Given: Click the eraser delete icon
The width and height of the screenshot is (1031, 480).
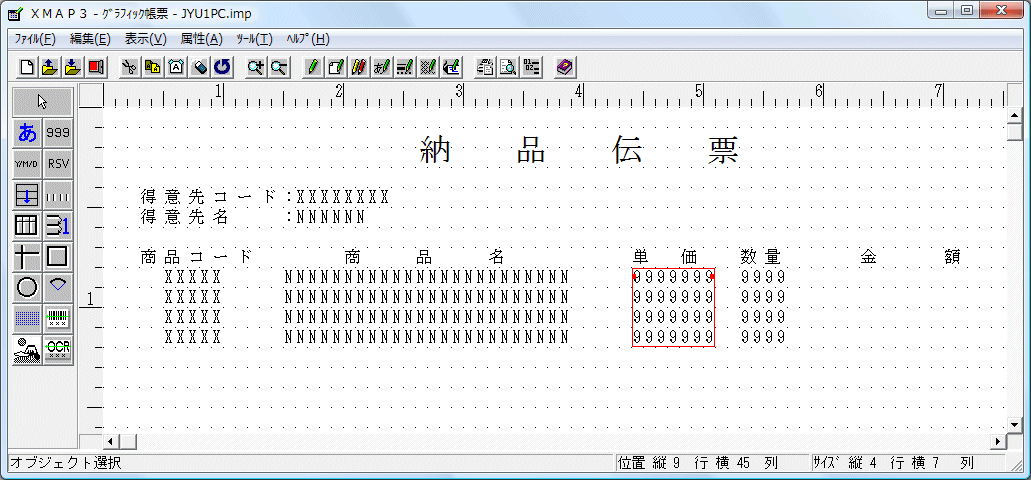Looking at the screenshot, I should point(200,66).
